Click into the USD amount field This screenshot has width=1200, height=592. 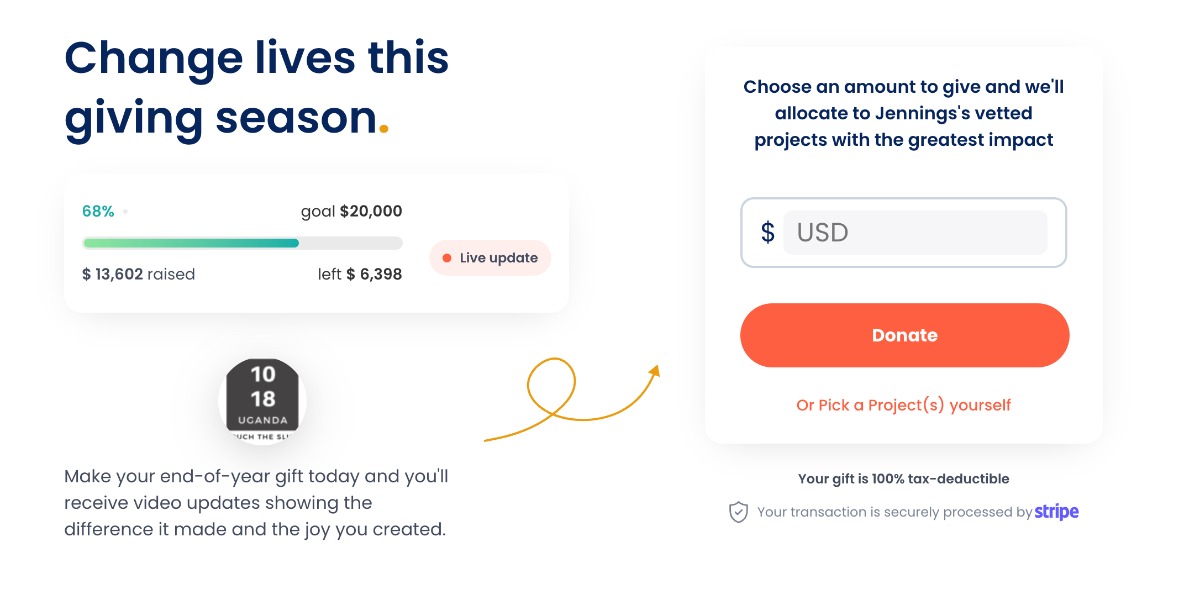click(x=914, y=233)
